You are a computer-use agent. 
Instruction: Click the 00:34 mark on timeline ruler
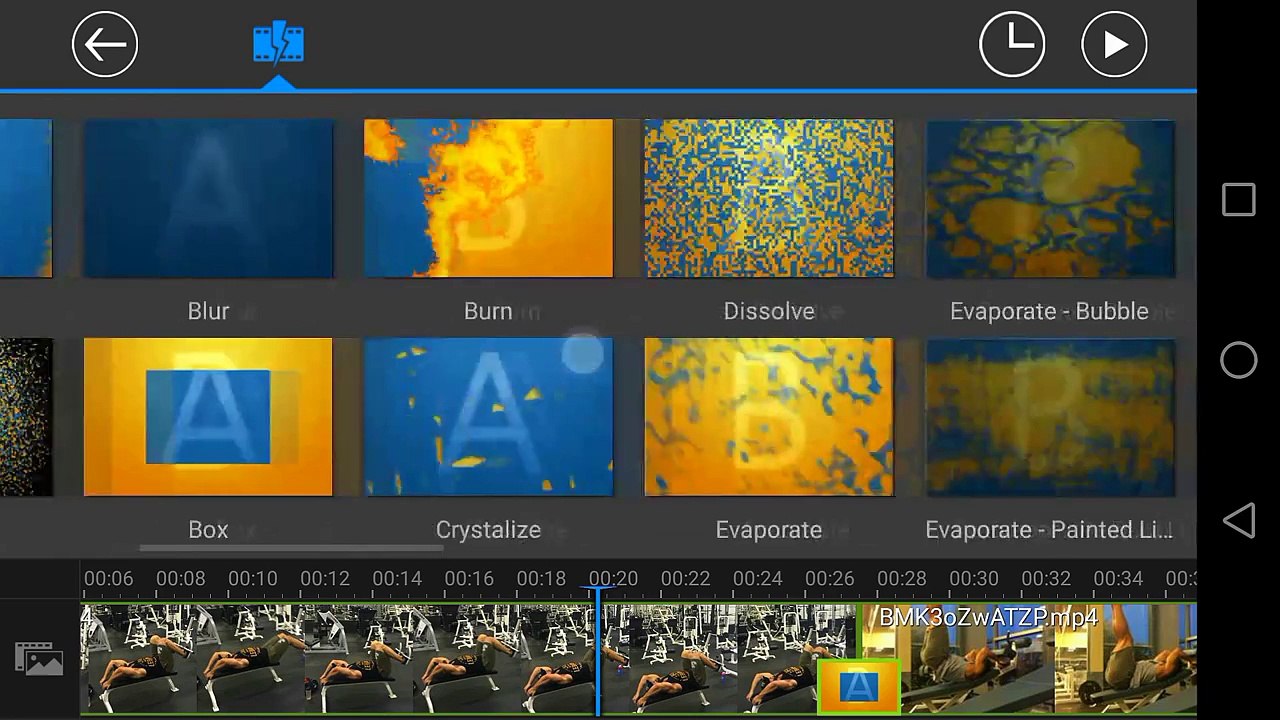pos(1118,579)
